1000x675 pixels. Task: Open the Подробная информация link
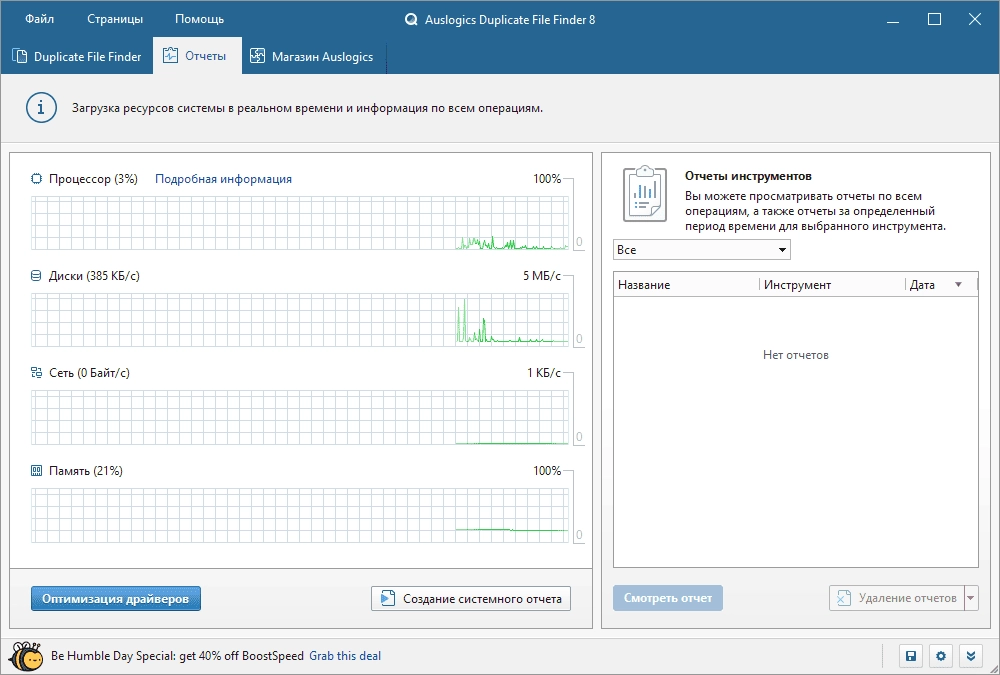pos(223,179)
